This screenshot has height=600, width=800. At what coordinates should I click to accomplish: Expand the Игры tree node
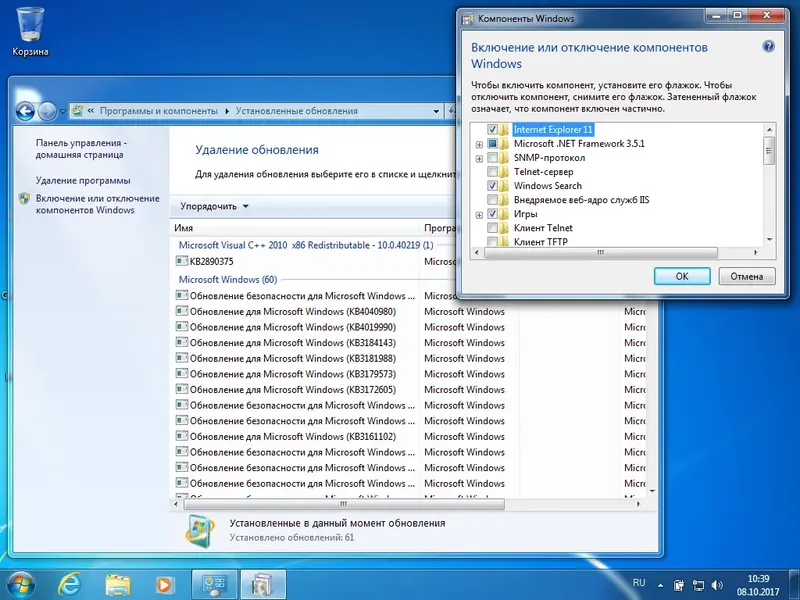(x=479, y=215)
